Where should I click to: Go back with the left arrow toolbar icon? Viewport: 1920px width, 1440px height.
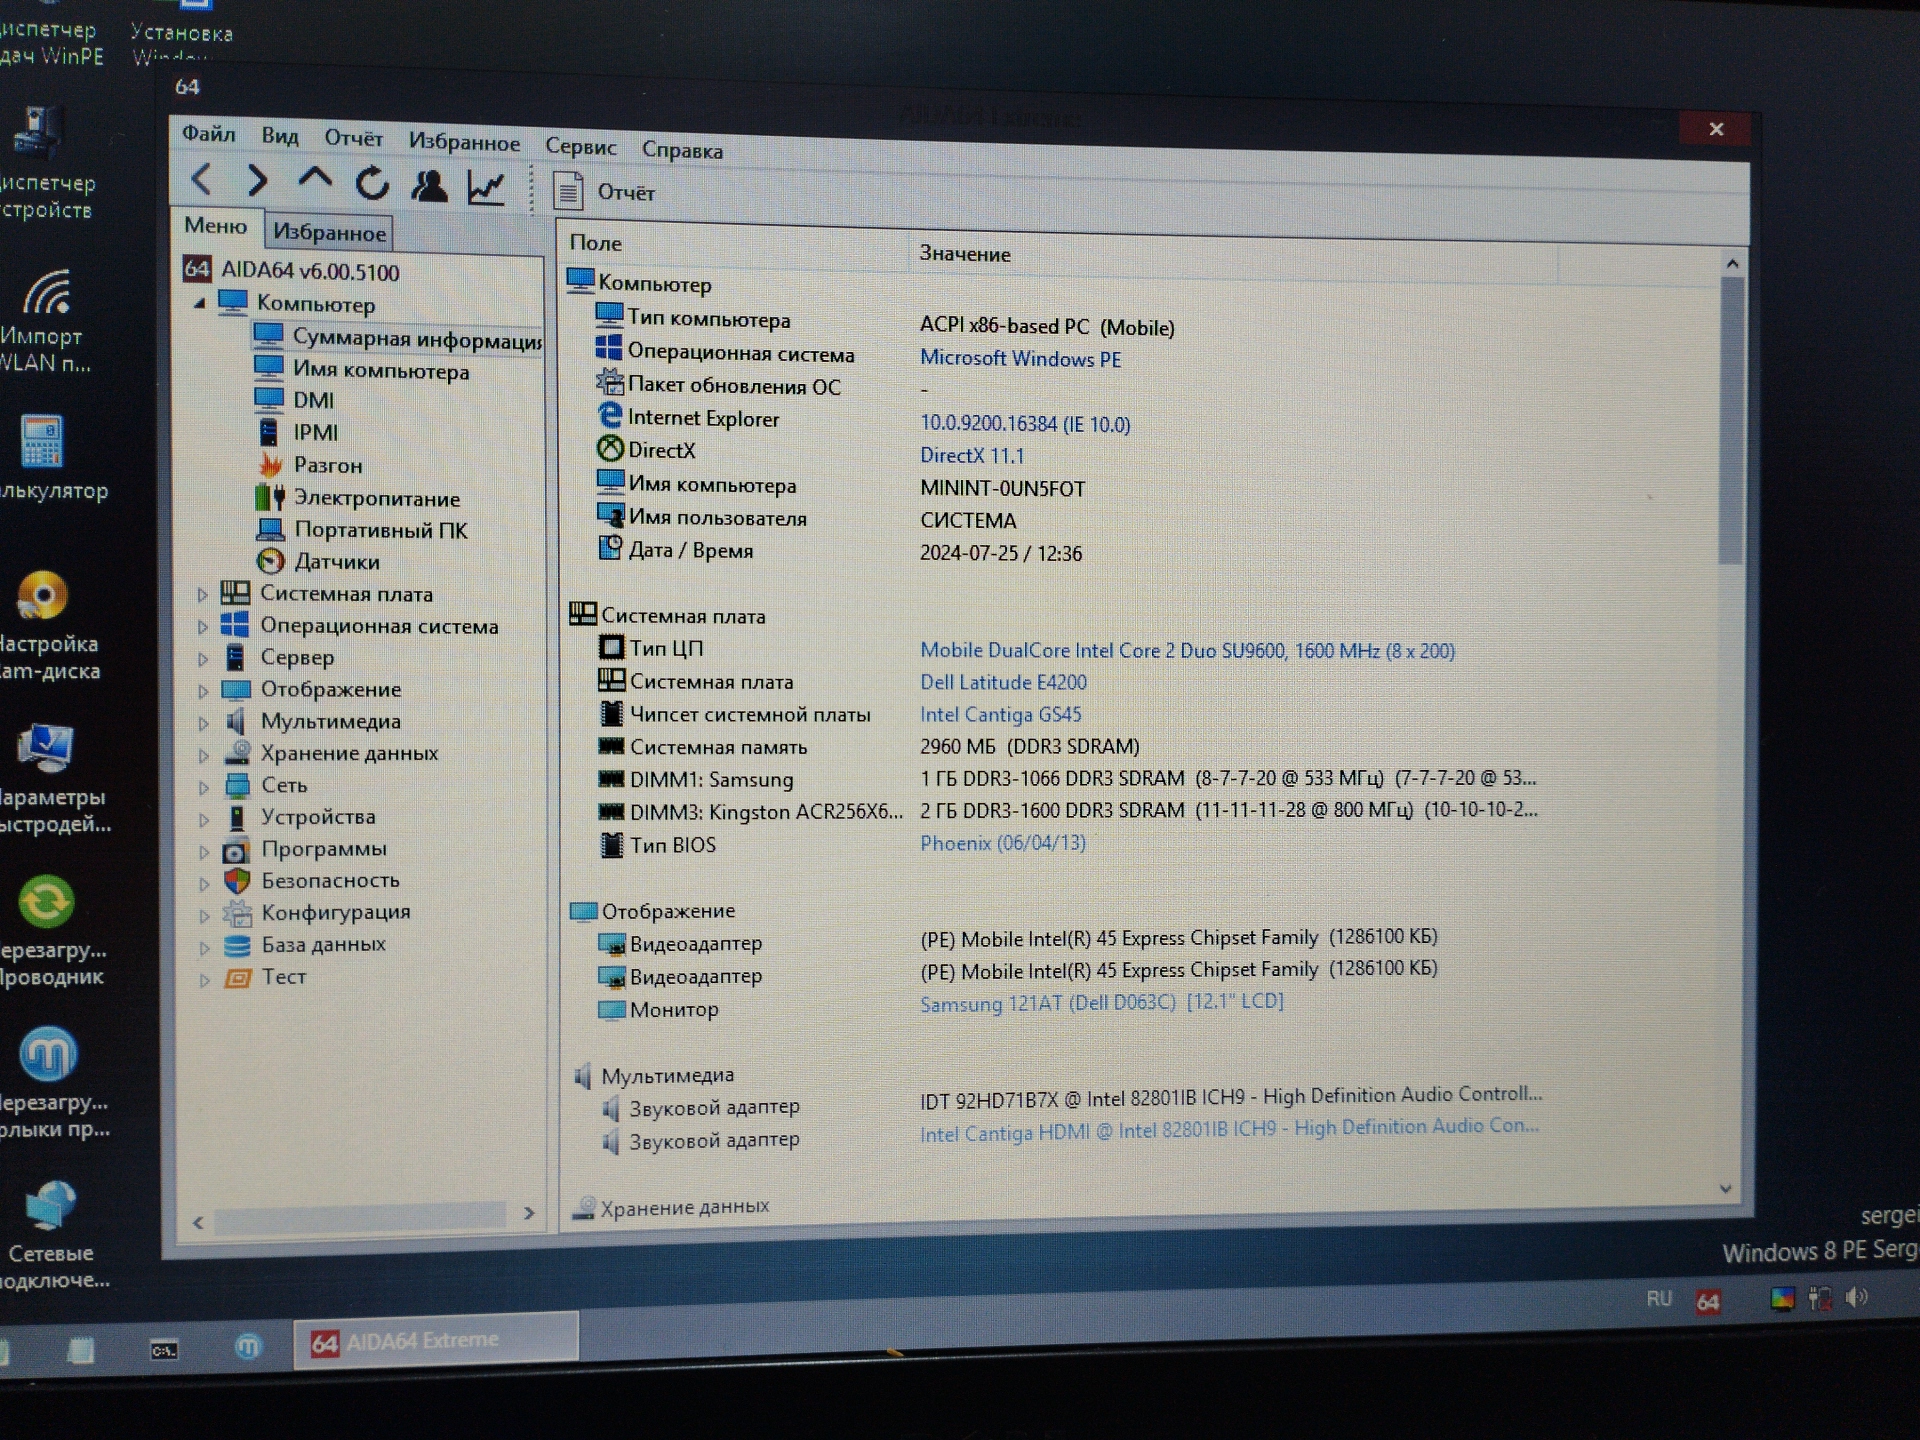(202, 180)
